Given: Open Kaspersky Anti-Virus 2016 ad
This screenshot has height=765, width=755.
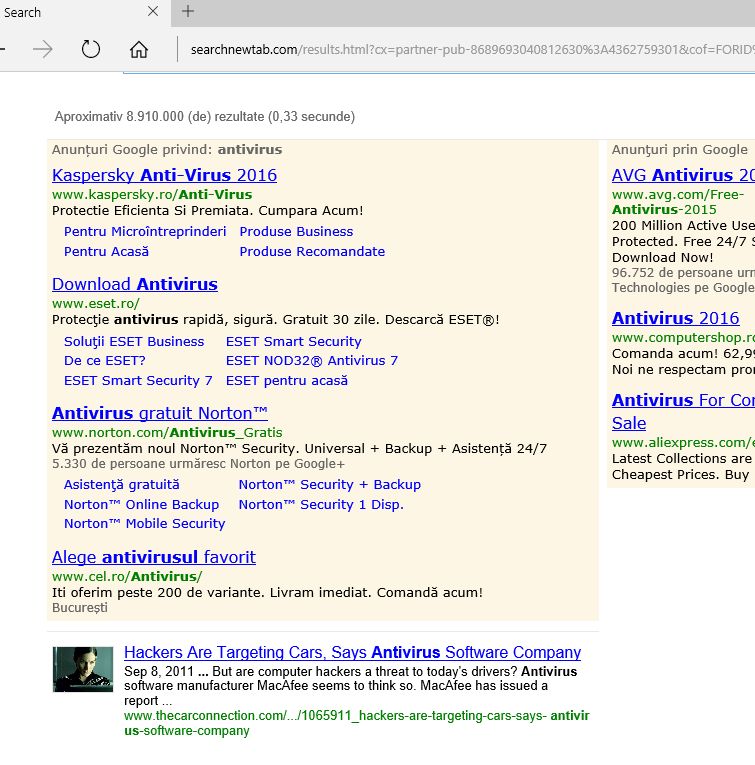Looking at the screenshot, I should pos(164,175).
